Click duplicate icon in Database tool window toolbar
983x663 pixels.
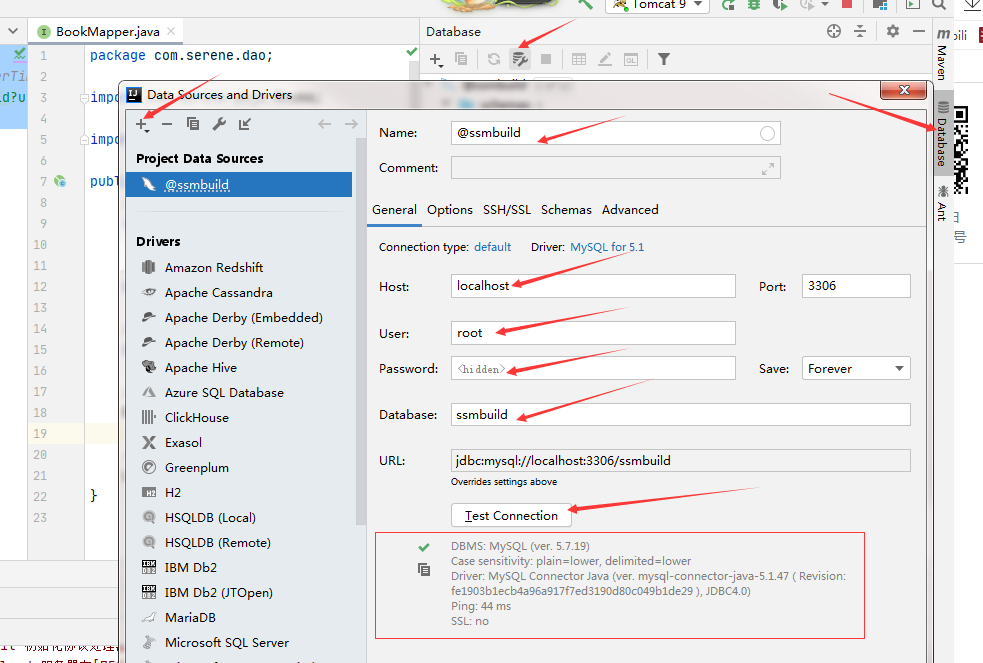pos(461,59)
